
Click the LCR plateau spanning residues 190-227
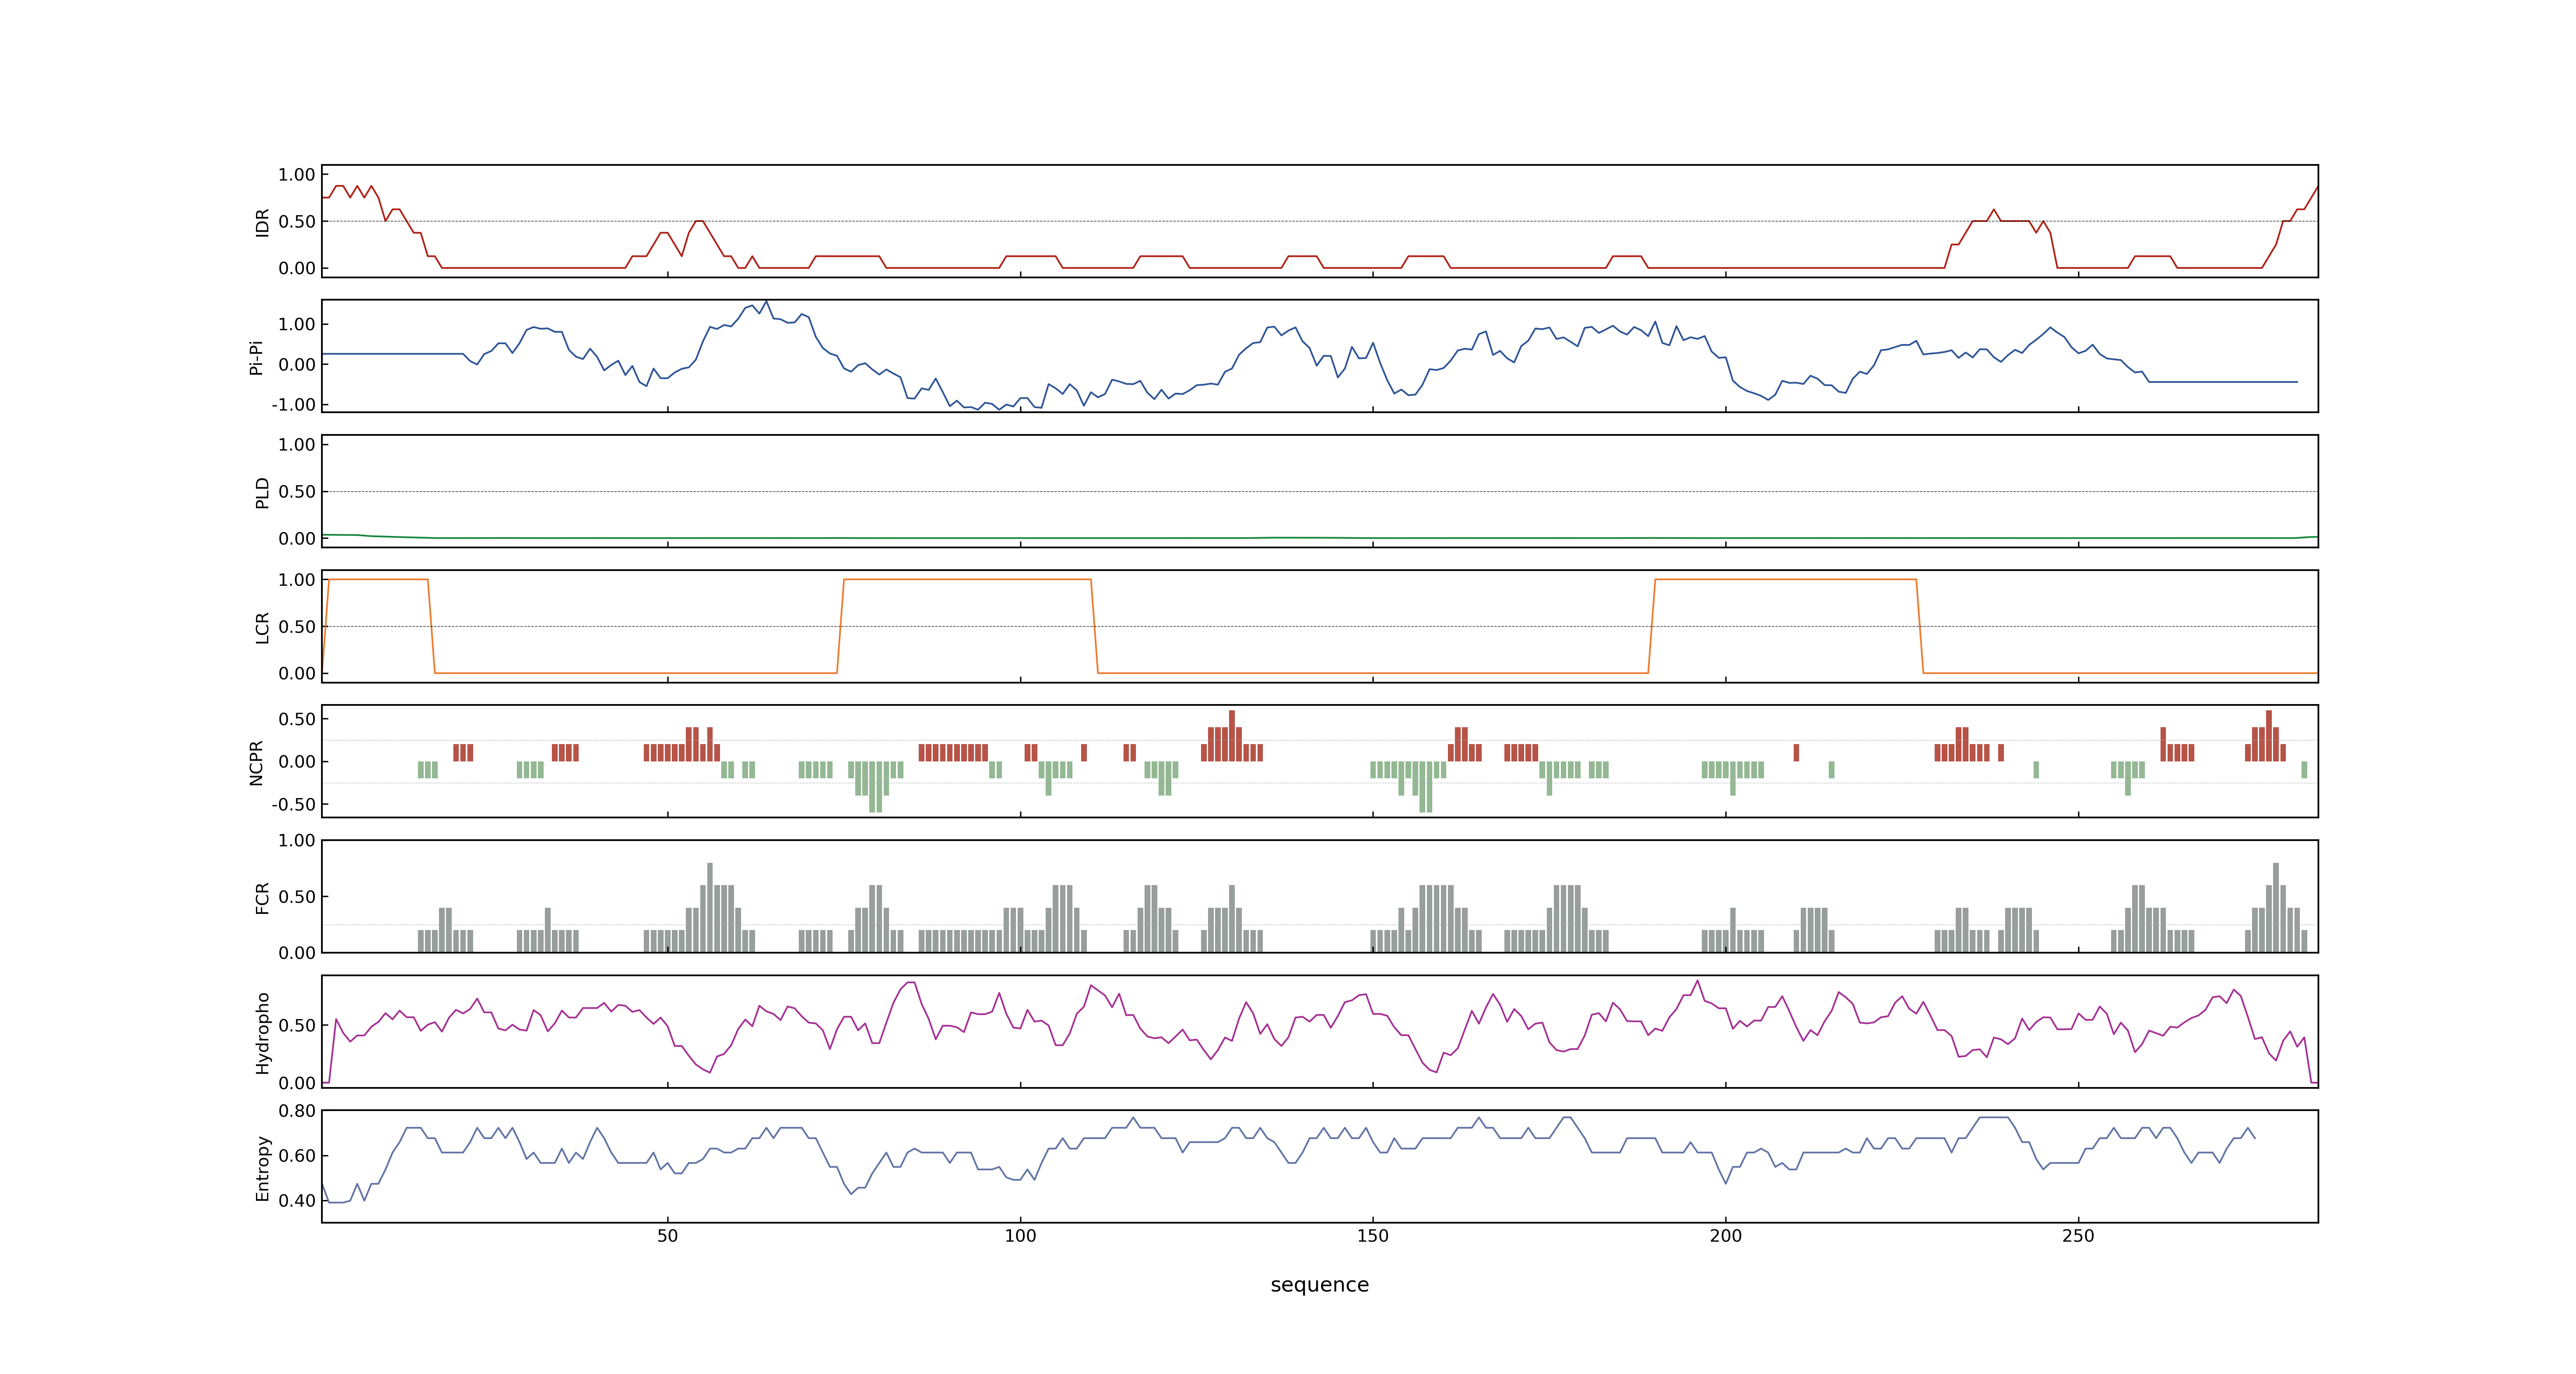coord(1785,579)
